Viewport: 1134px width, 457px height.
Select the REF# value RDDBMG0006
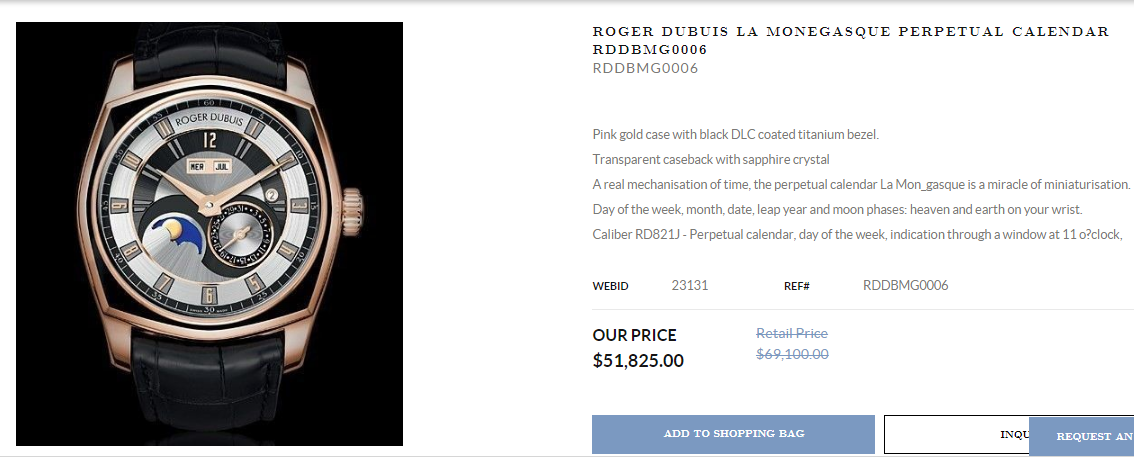905,286
